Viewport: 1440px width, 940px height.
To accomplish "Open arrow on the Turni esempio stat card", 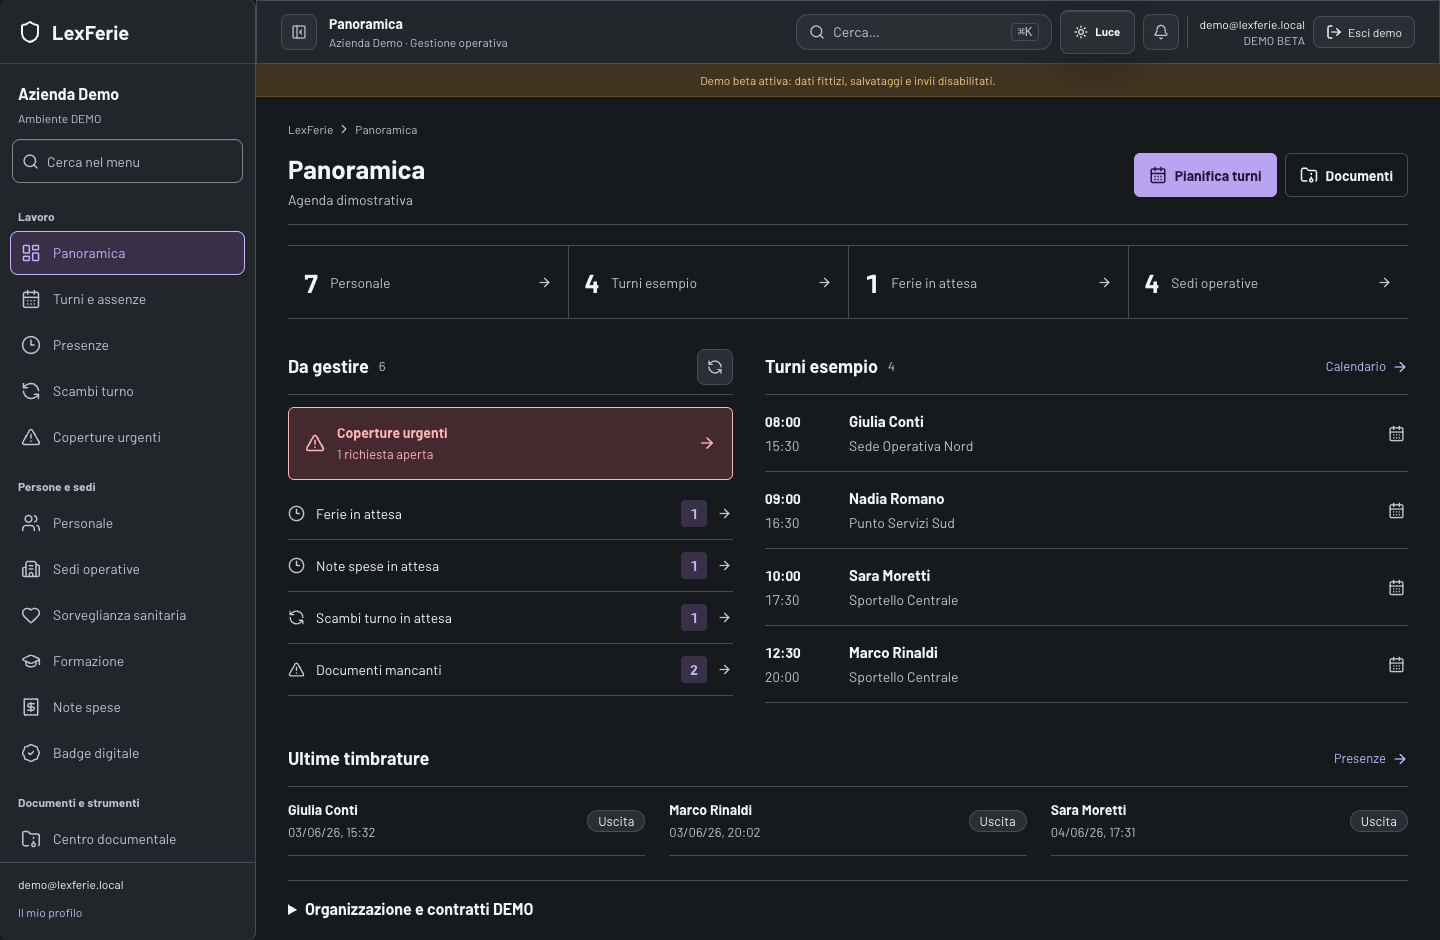I will coord(824,283).
